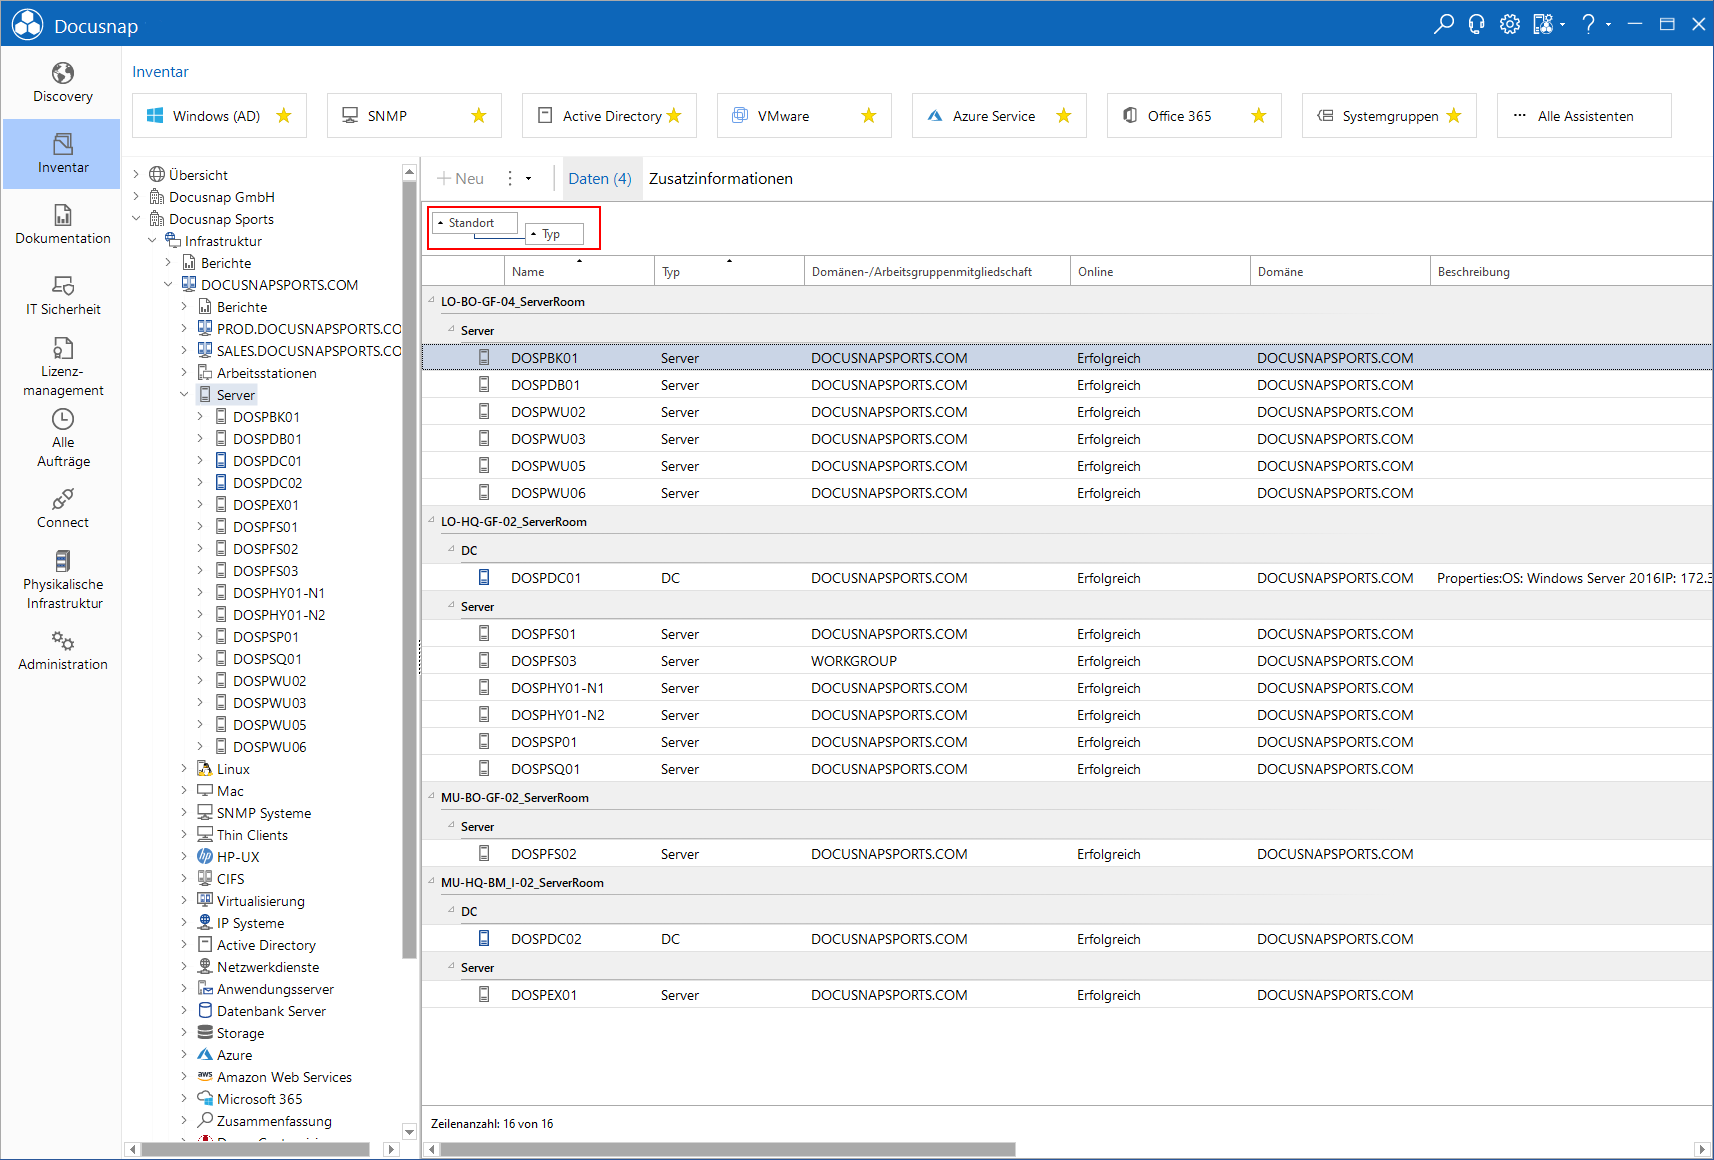Click the Zusammenfassung tree node icon
Image resolution: width=1714 pixels, height=1160 pixels.
[205, 1120]
